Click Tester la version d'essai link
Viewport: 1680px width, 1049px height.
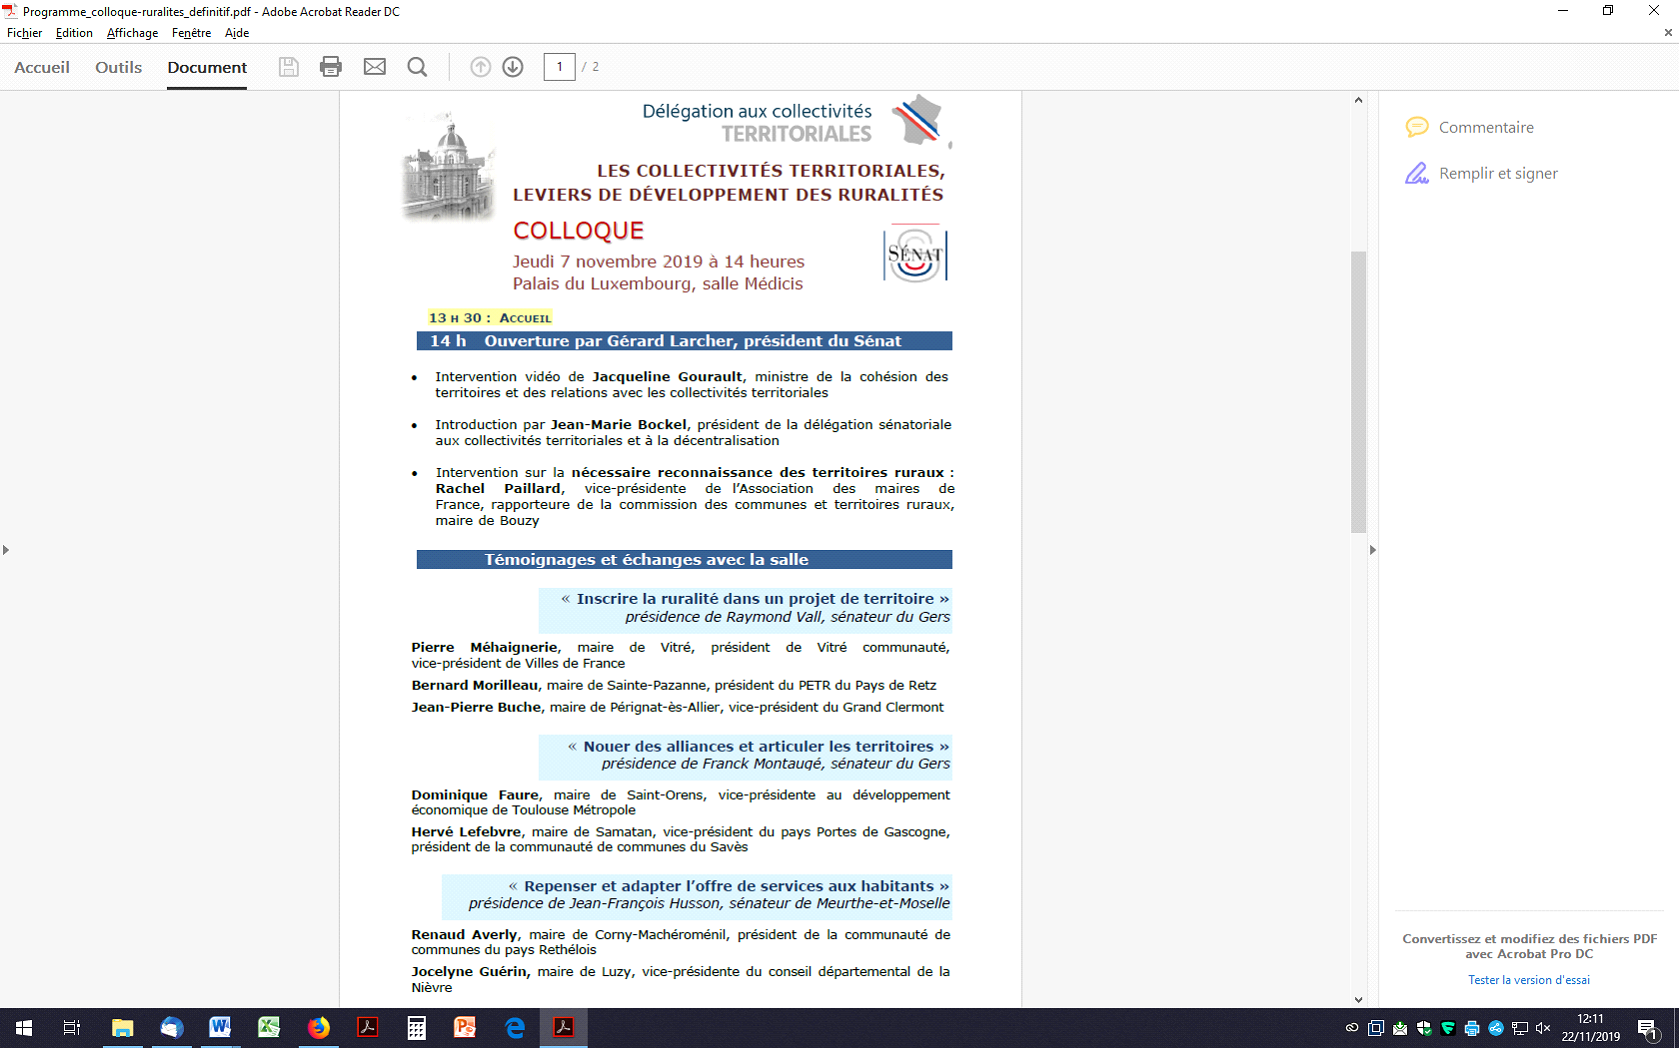coord(1528,980)
